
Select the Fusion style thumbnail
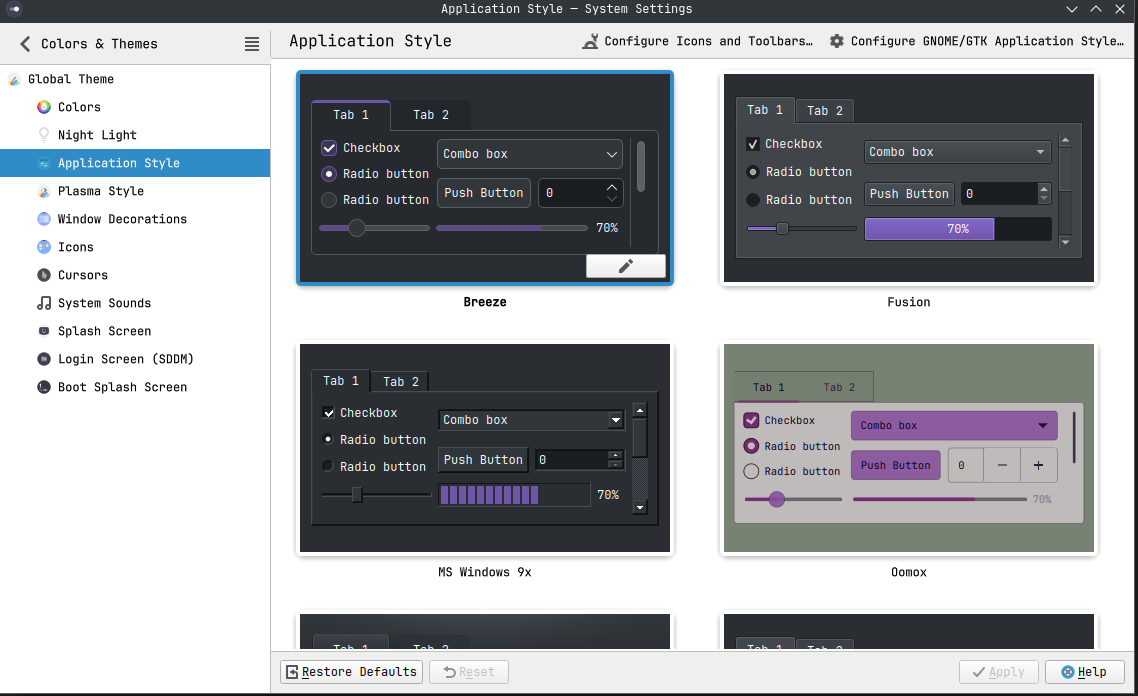point(909,178)
